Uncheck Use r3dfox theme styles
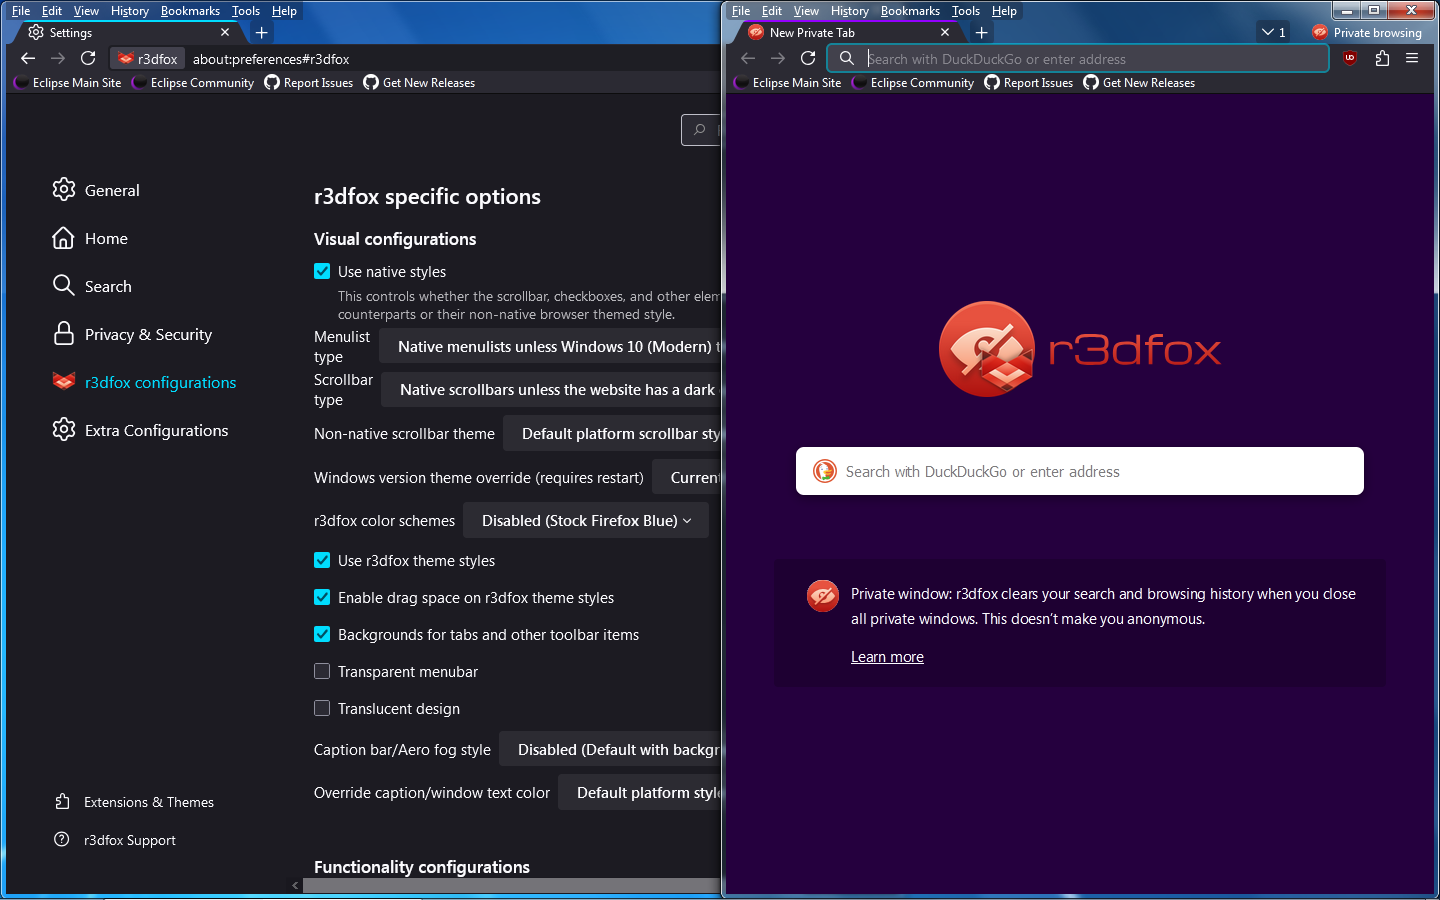This screenshot has width=1440, height=900. tap(322, 560)
